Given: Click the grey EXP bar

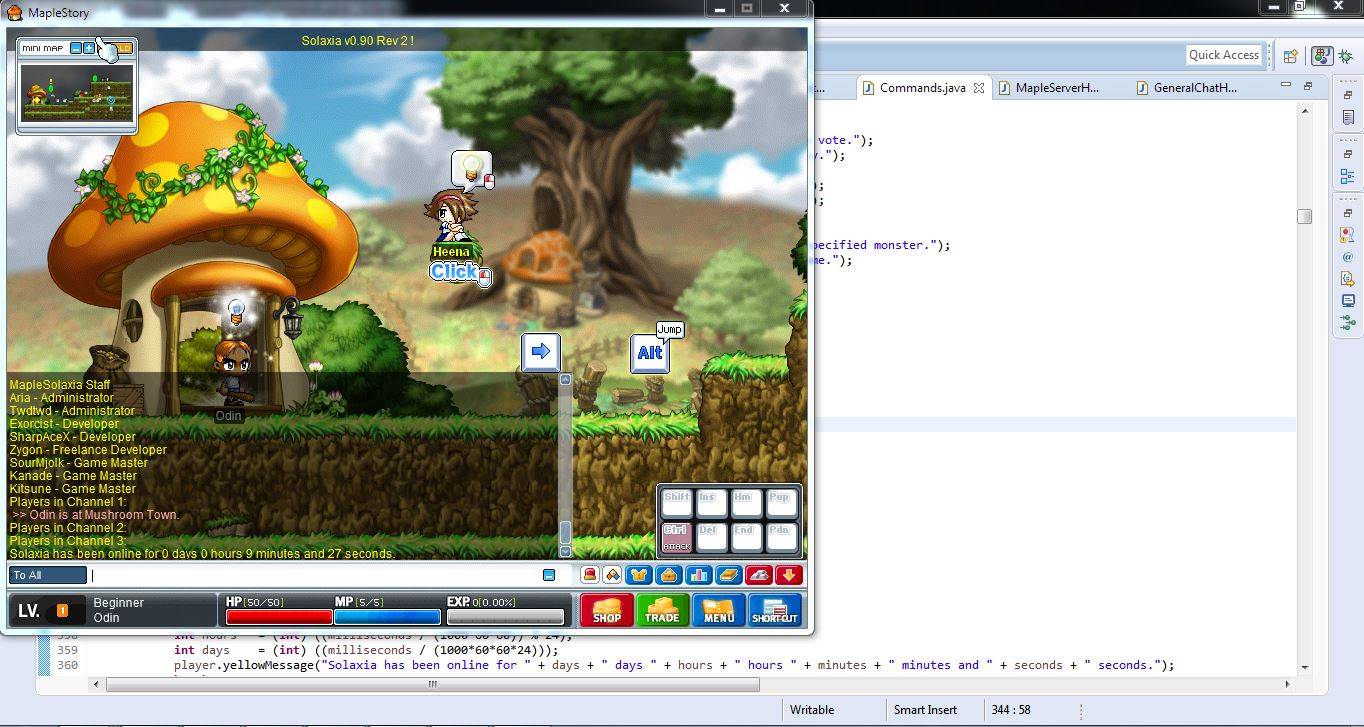Looking at the screenshot, I should (506, 617).
